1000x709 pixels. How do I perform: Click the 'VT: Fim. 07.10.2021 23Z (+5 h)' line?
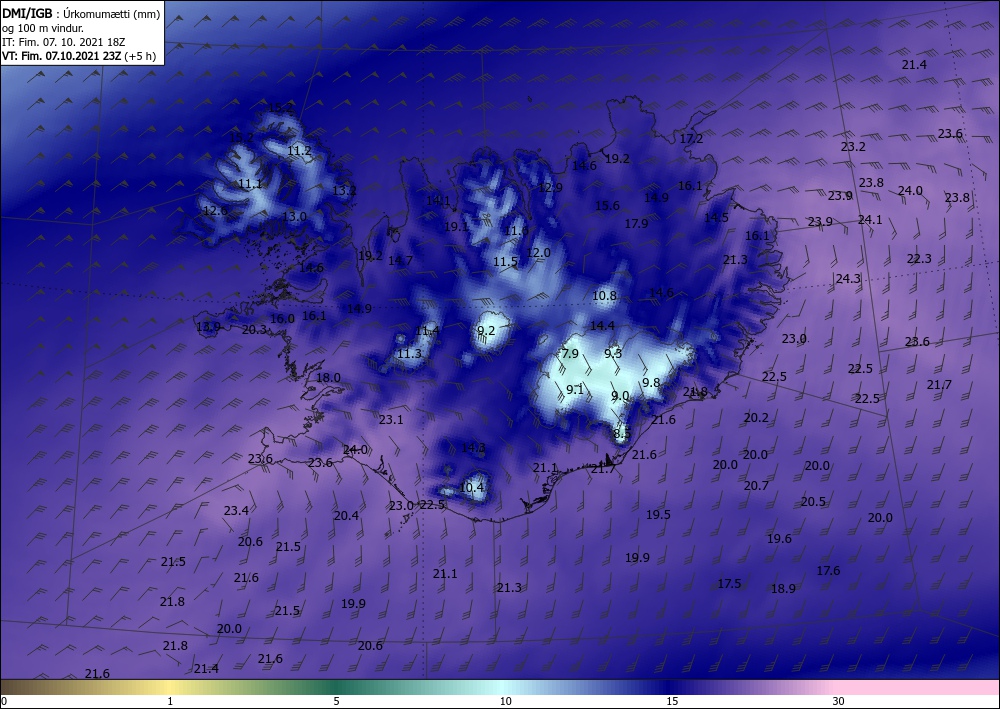[79, 55]
